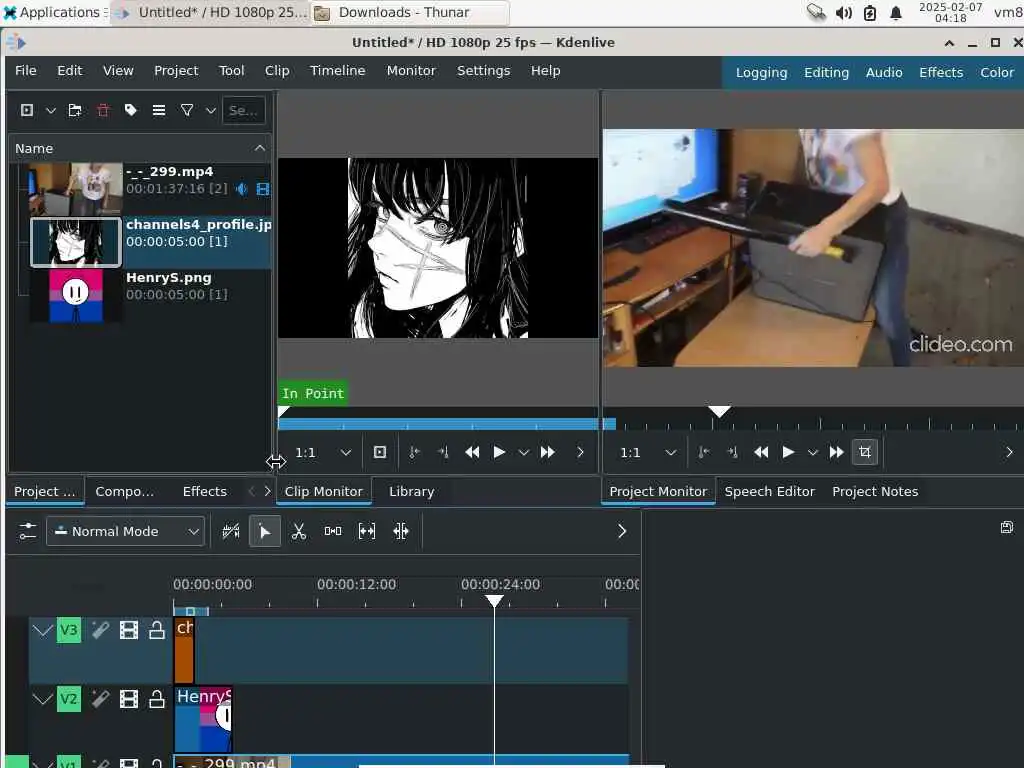Click the red Delete Clip icon
The image size is (1024, 768).
[x=103, y=110]
